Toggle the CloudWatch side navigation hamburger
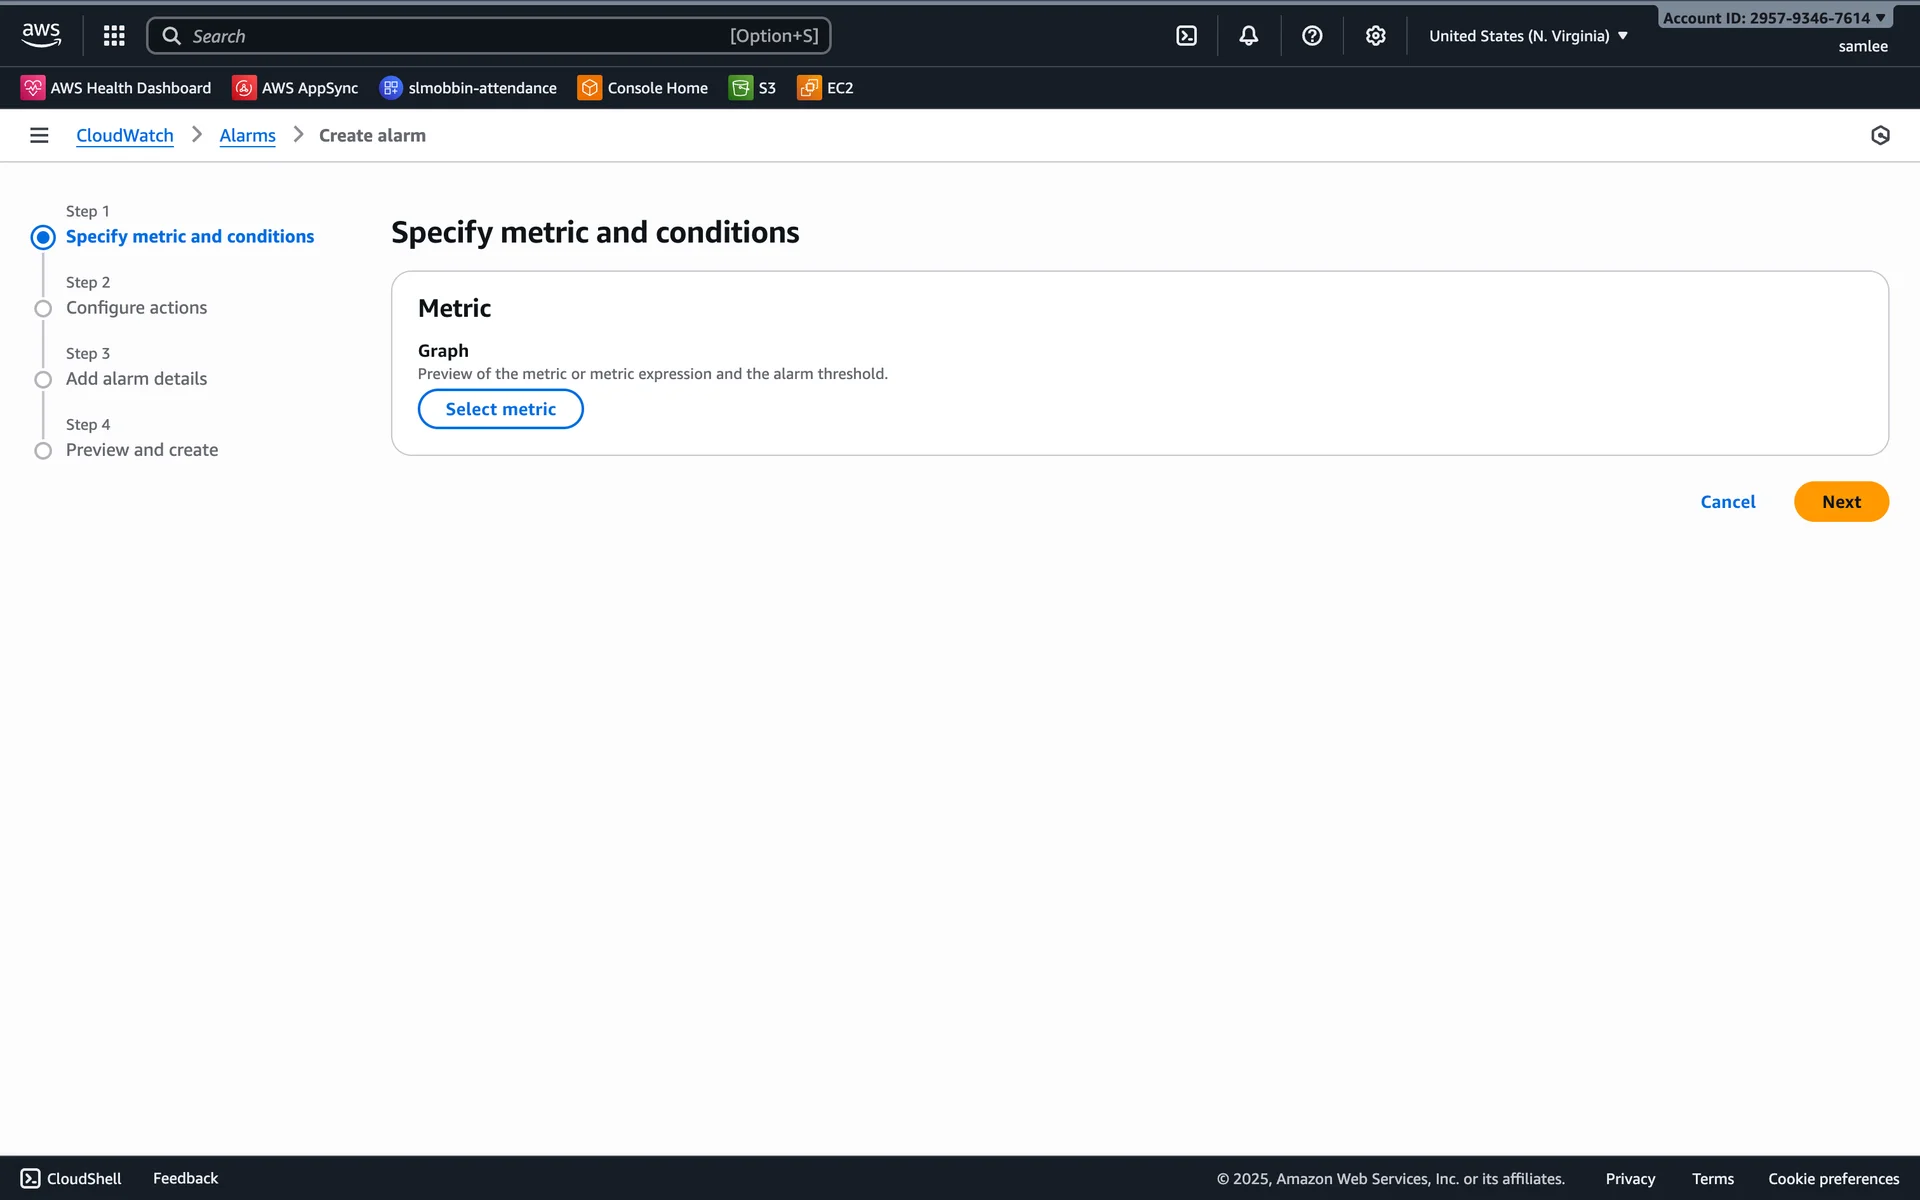 (39, 135)
